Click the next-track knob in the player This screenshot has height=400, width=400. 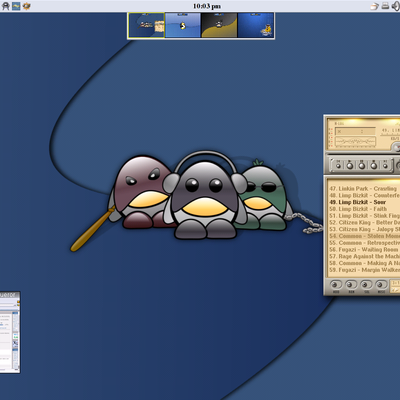coord(386,165)
